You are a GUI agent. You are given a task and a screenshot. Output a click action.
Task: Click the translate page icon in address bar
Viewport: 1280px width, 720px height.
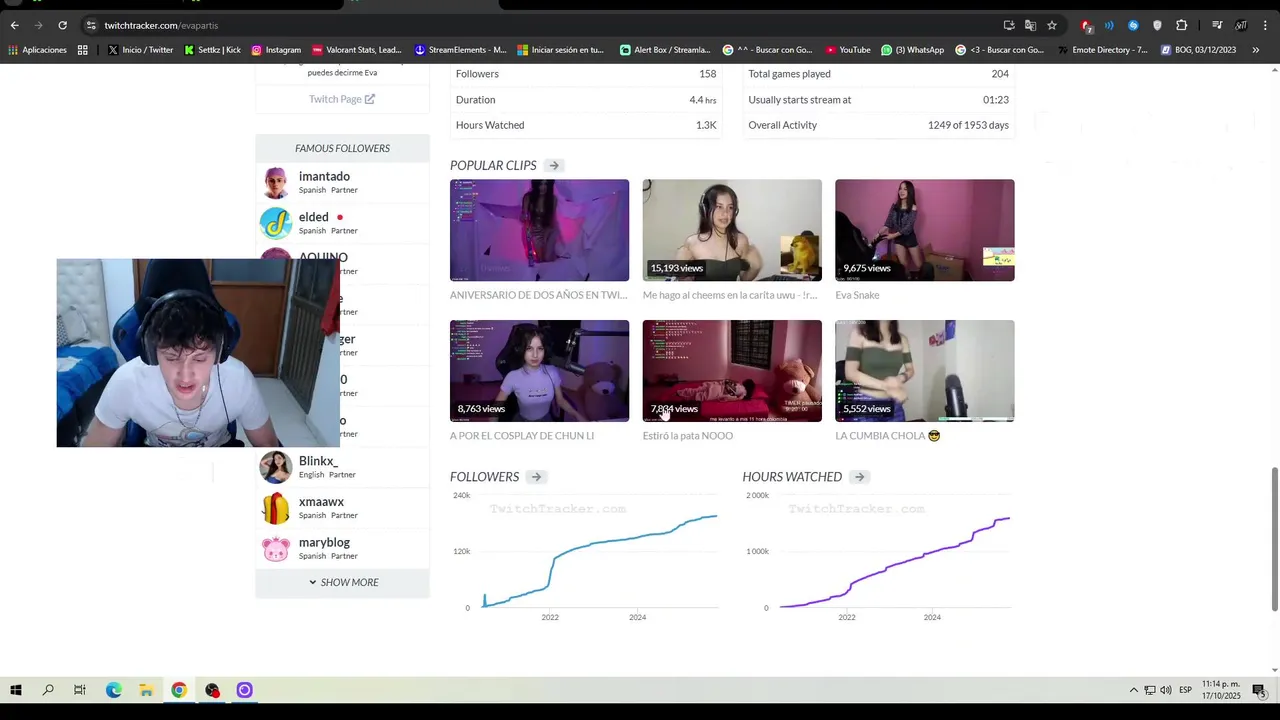[1030, 25]
